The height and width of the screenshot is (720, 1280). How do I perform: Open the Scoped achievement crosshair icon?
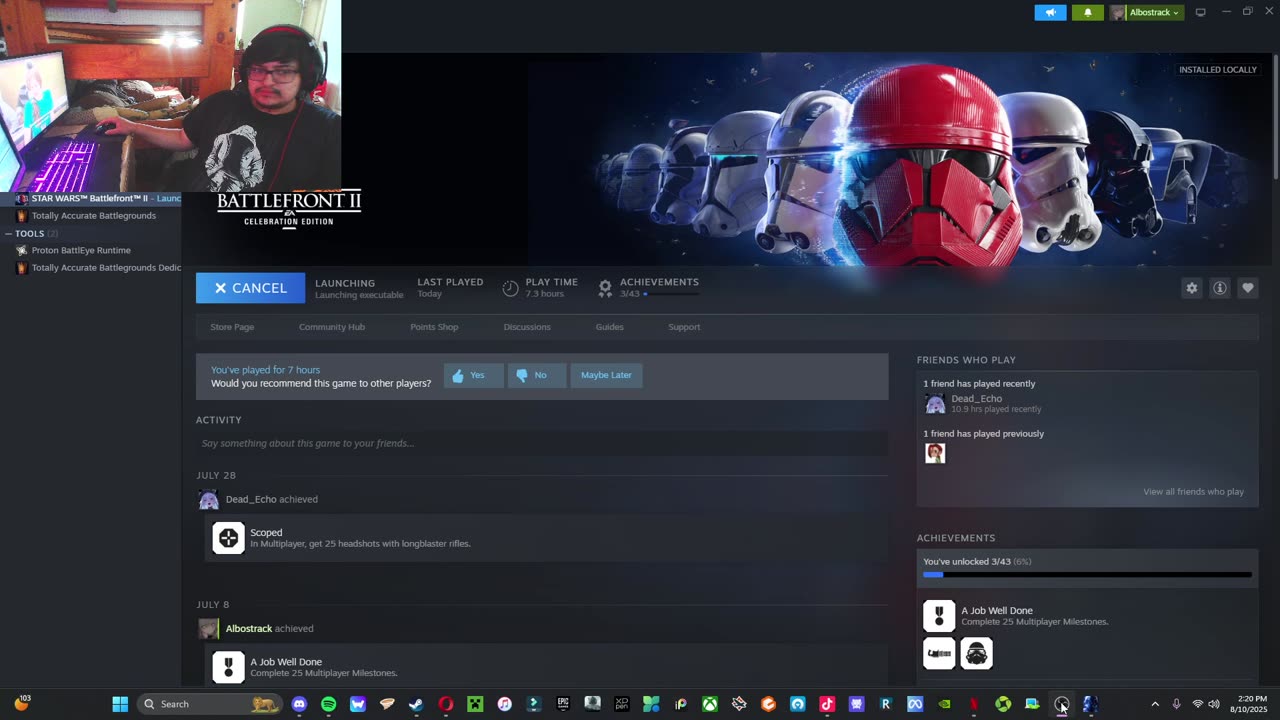[x=228, y=538]
